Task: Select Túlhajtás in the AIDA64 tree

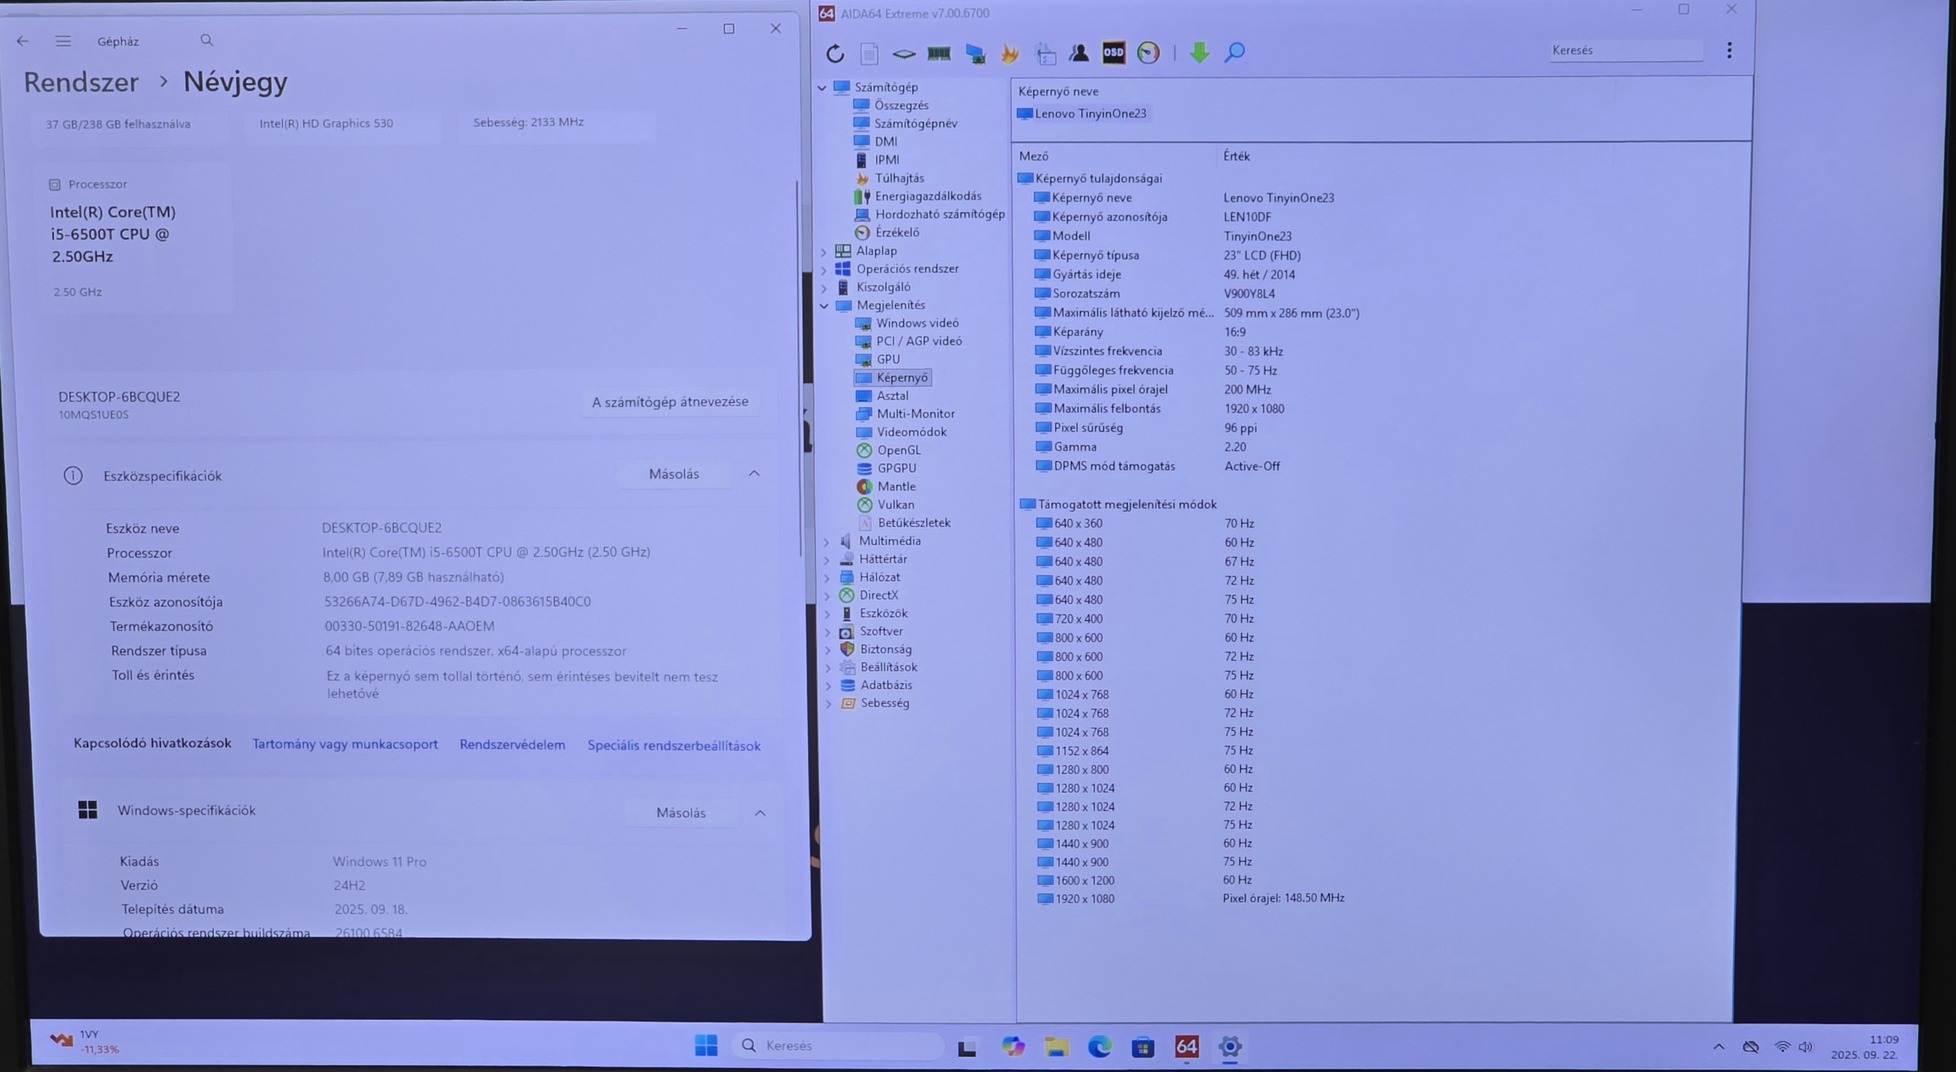Action: [899, 178]
